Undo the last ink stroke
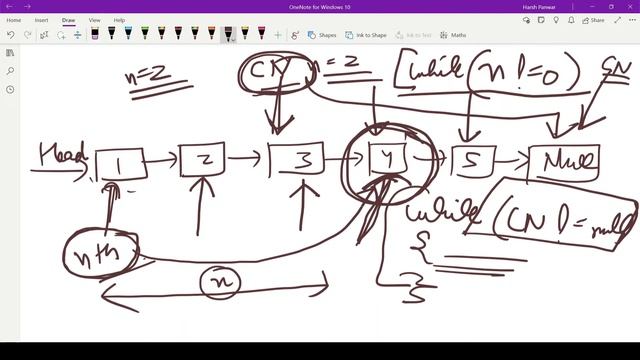This screenshot has width=640, height=360. (11, 35)
